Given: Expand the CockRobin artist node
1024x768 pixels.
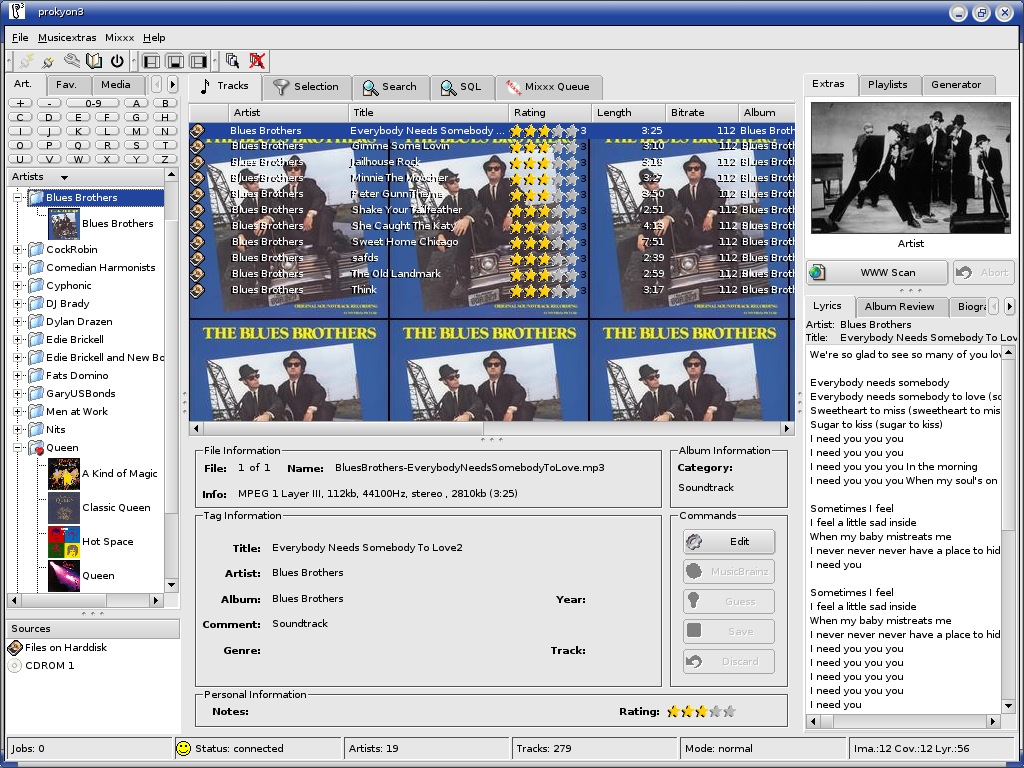Looking at the screenshot, I should [x=18, y=249].
